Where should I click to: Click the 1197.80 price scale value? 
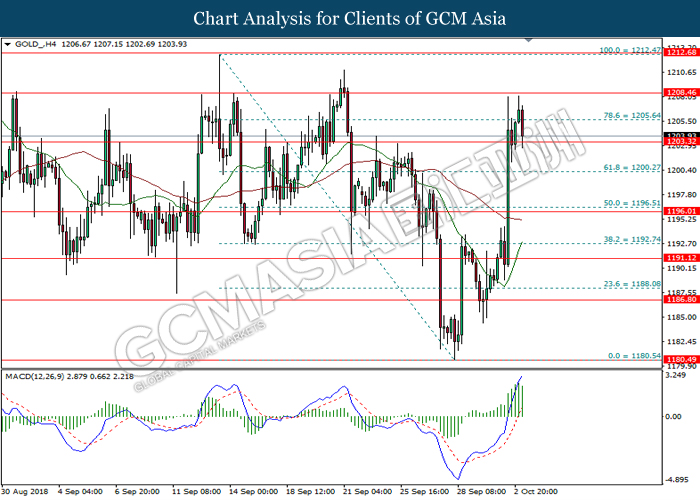[x=681, y=195]
